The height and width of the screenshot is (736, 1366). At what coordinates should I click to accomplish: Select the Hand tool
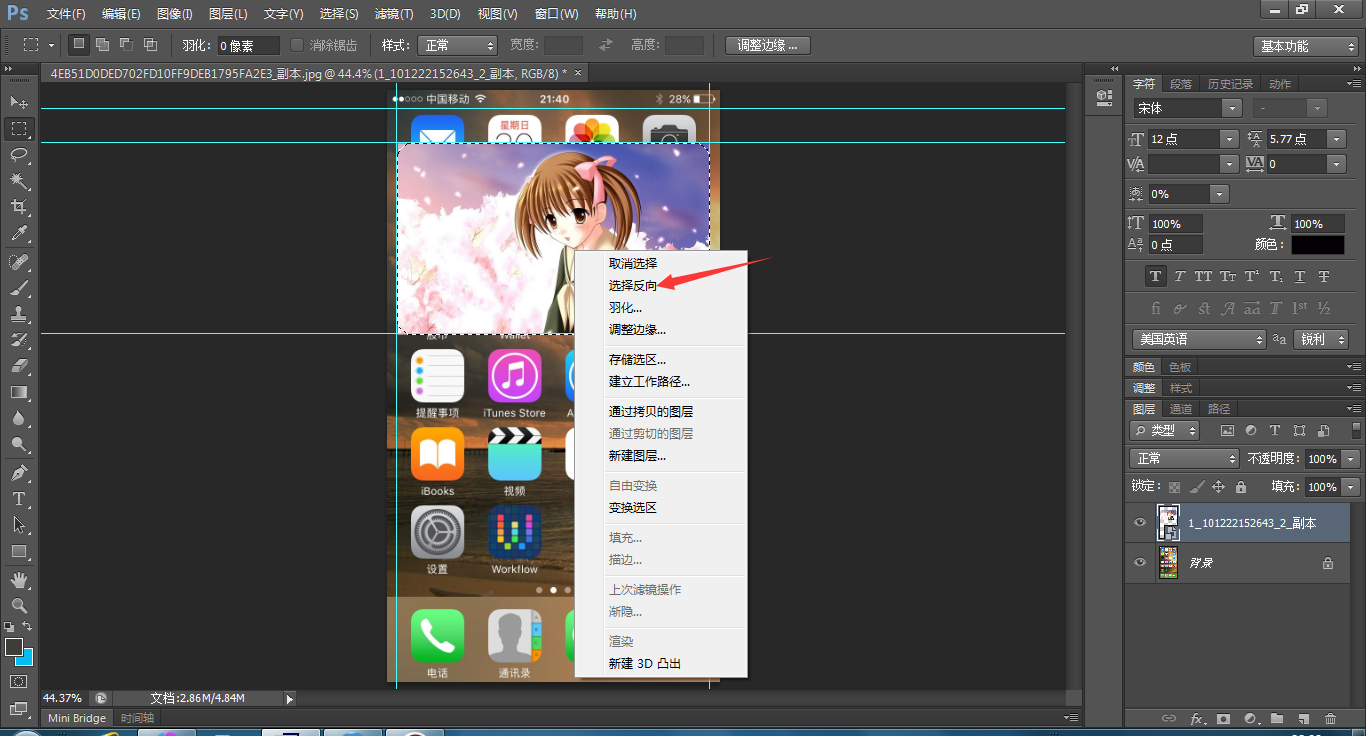tap(19, 580)
